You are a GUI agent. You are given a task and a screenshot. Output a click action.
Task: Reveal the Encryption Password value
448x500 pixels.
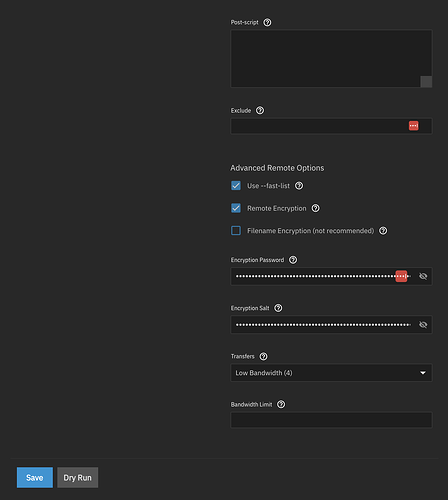click(x=423, y=276)
